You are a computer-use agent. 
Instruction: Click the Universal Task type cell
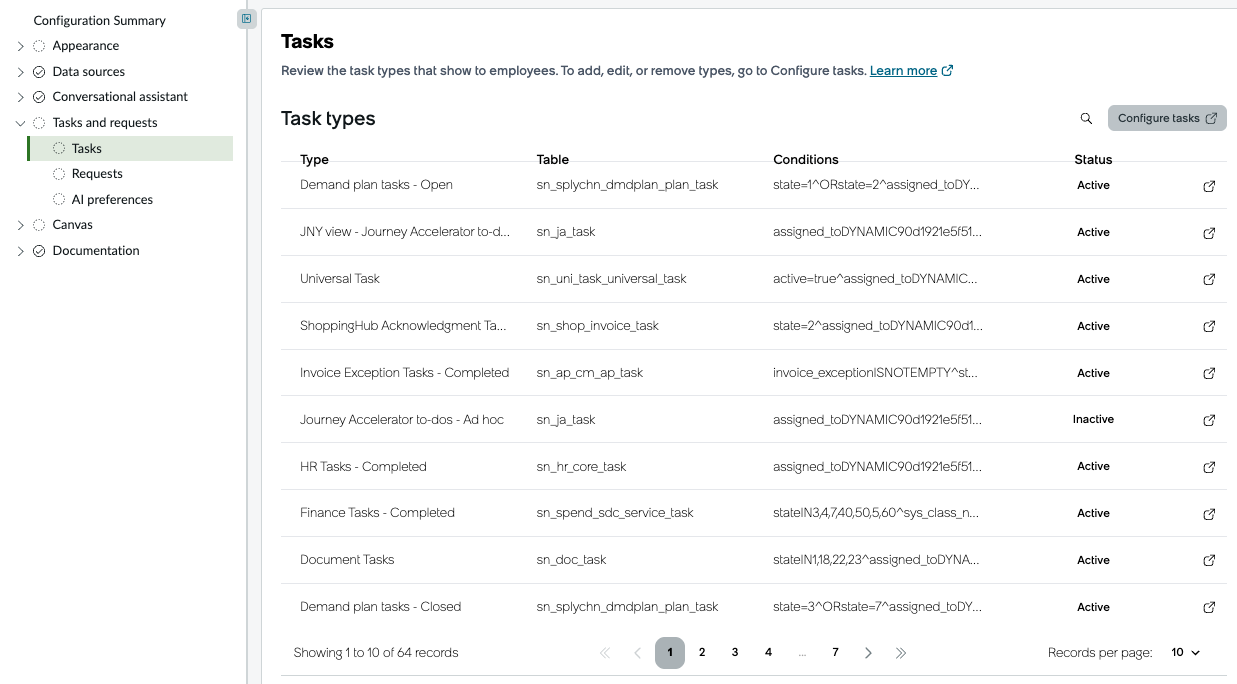click(x=340, y=279)
